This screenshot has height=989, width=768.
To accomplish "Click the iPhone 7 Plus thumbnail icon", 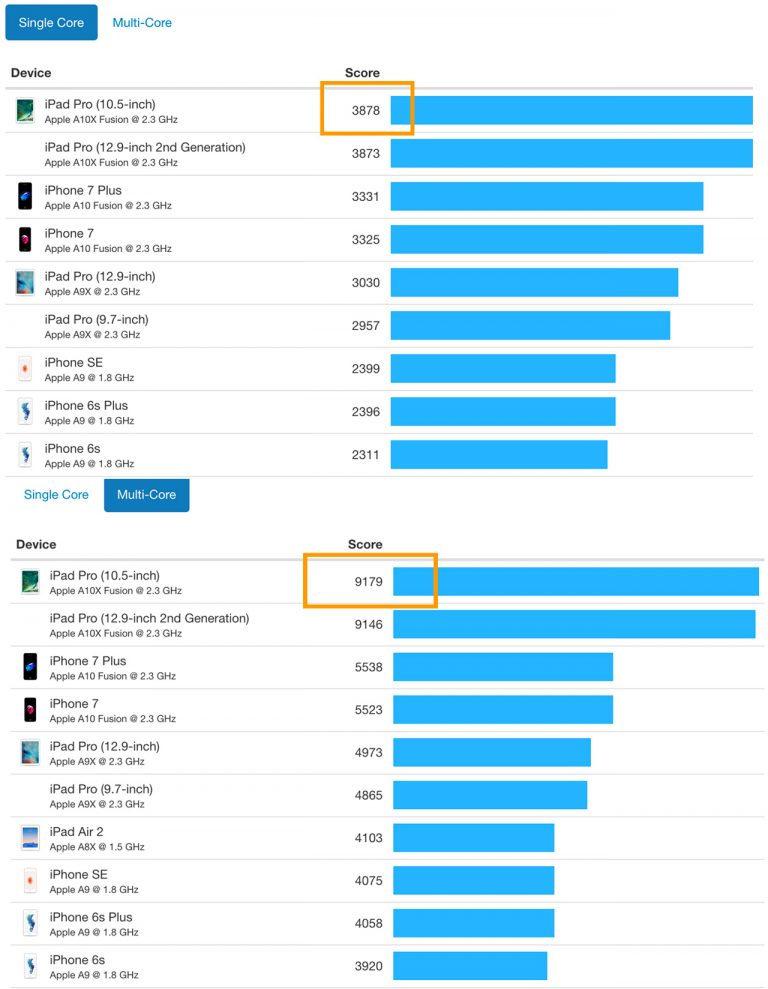I will (x=24, y=196).
